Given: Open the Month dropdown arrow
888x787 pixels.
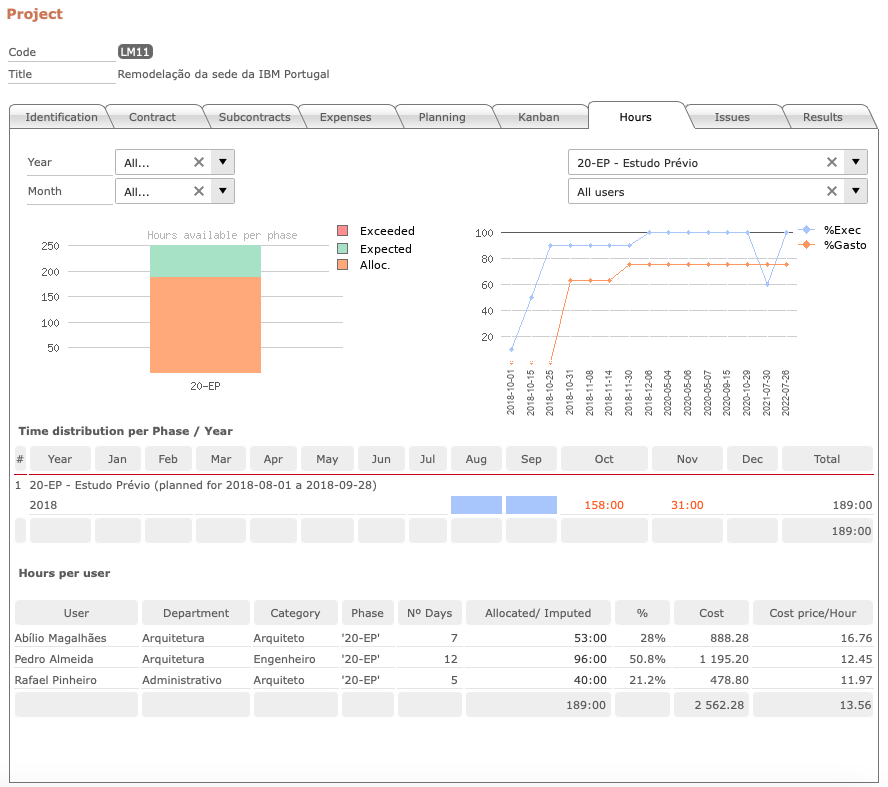Looking at the screenshot, I should (223, 191).
